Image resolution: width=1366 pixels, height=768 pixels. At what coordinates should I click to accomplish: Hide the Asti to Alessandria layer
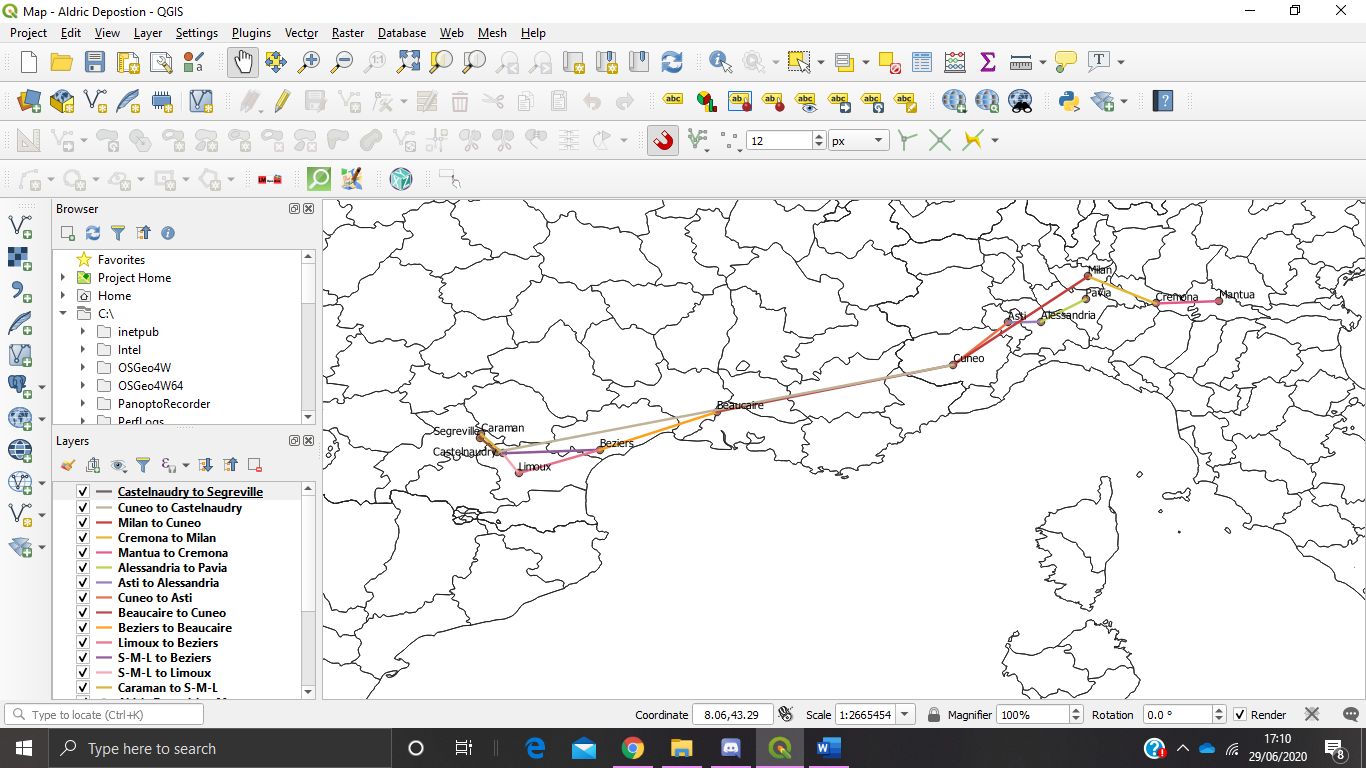click(x=84, y=583)
